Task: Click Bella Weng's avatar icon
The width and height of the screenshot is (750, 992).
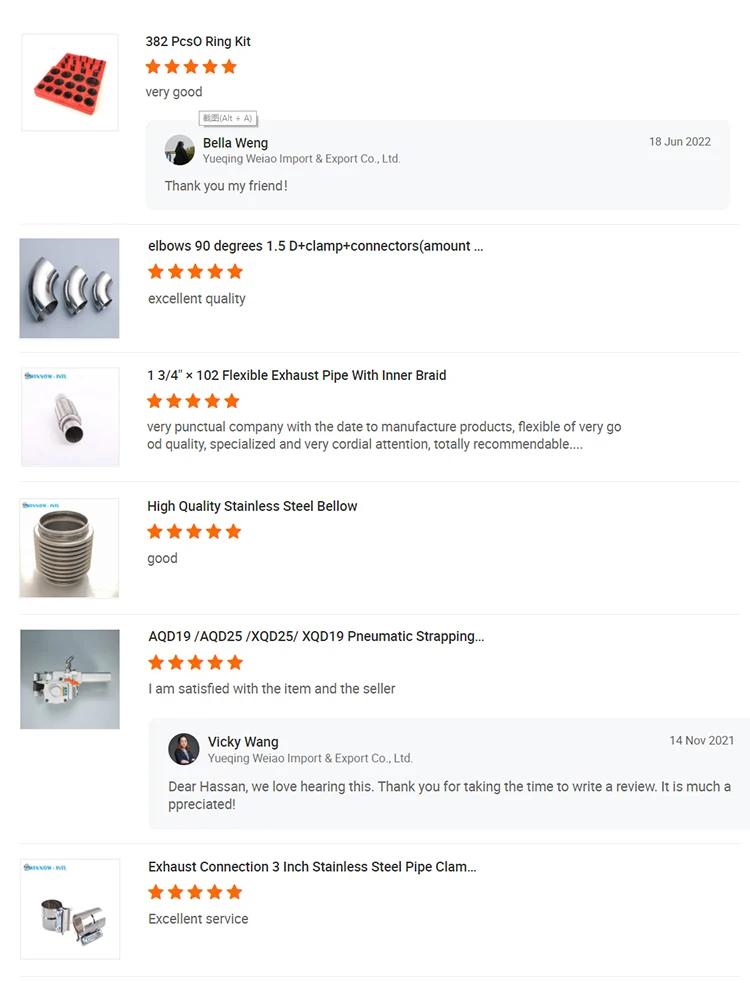Action: coord(180,150)
